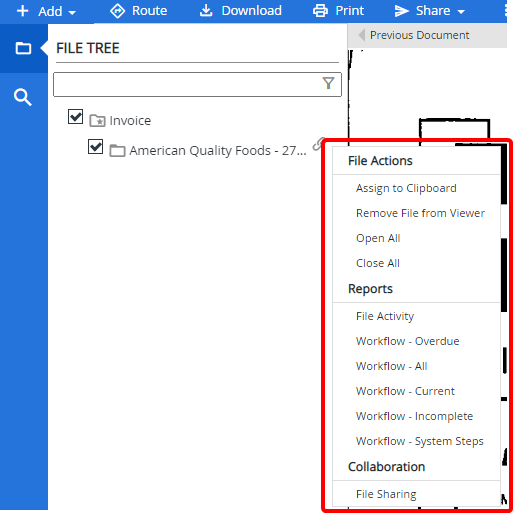The width and height of the screenshot is (521, 521).
Task: Click the Invoice starred folder icon
Action: pyautogui.click(x=97, y=120)
